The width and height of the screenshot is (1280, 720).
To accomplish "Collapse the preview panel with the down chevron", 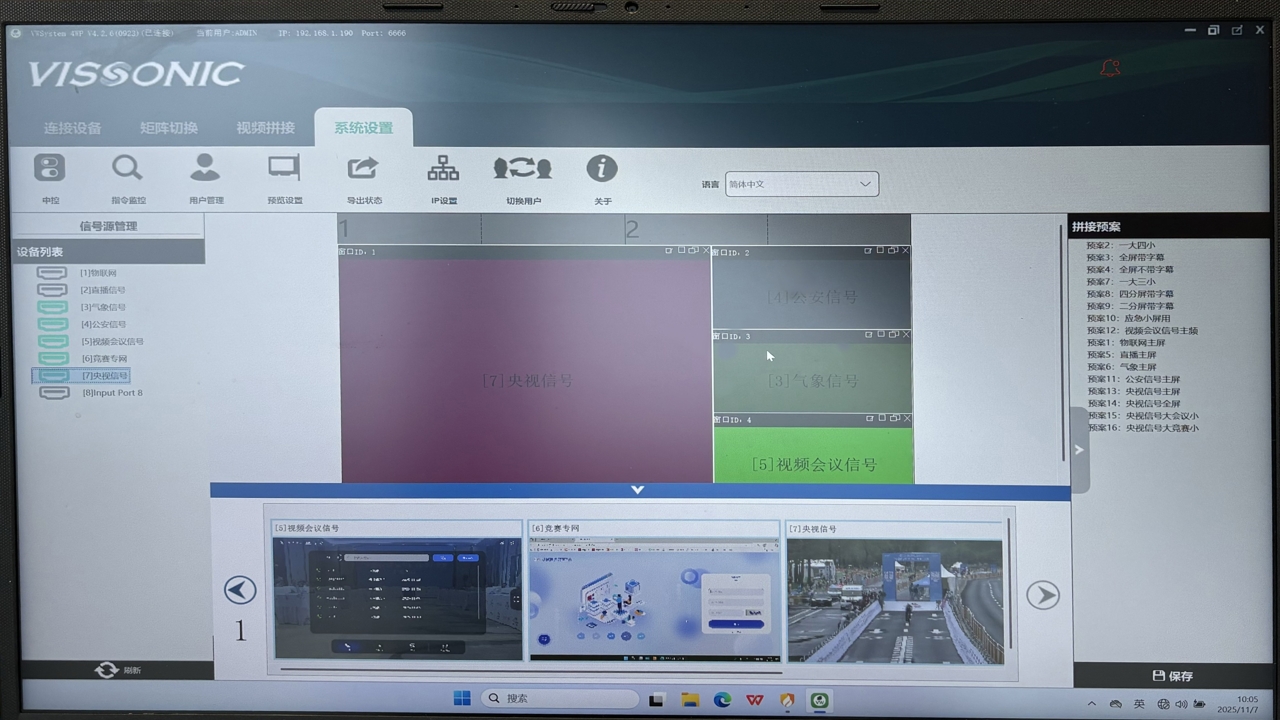I will click(638, 490).
